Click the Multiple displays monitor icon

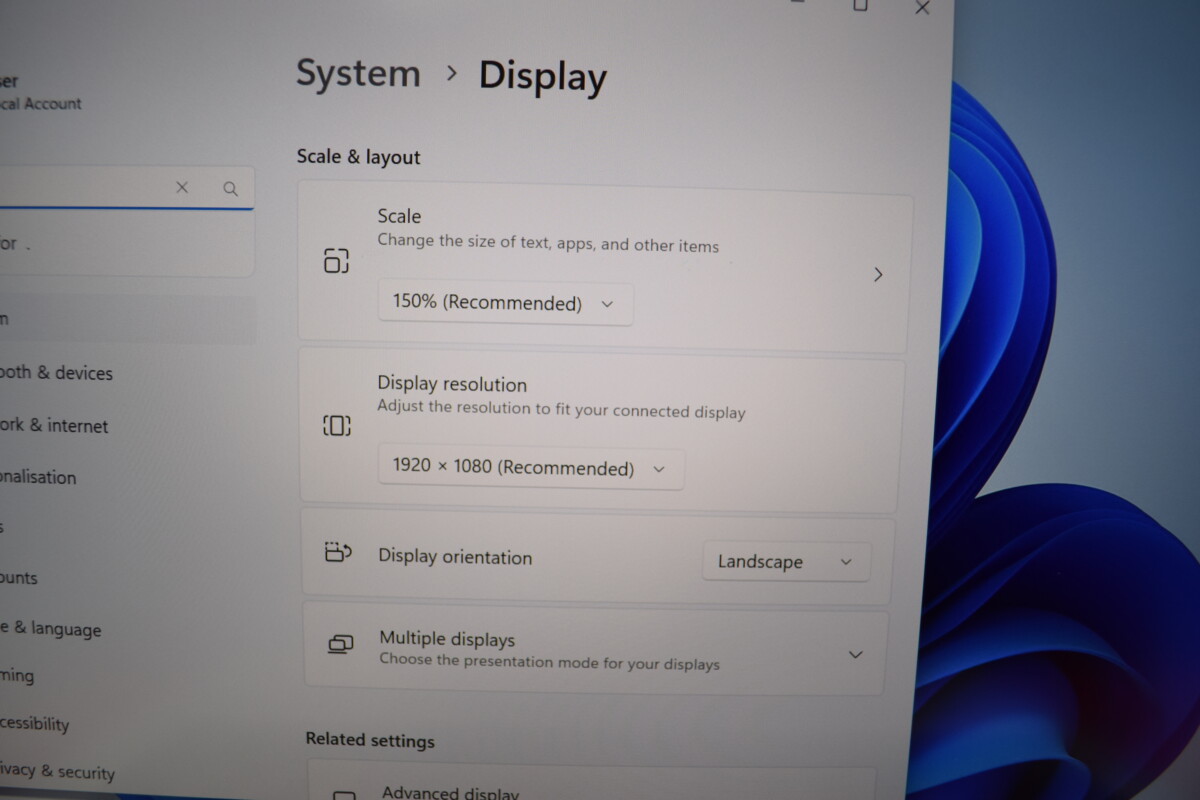point(341,645)
